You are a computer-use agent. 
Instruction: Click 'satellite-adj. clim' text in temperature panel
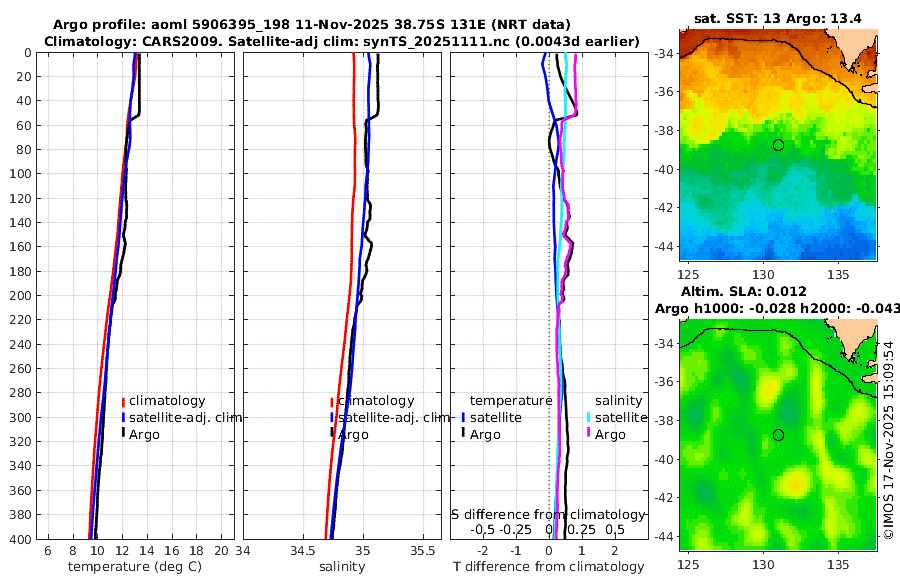pyautogui.click(x=185, y=417)
